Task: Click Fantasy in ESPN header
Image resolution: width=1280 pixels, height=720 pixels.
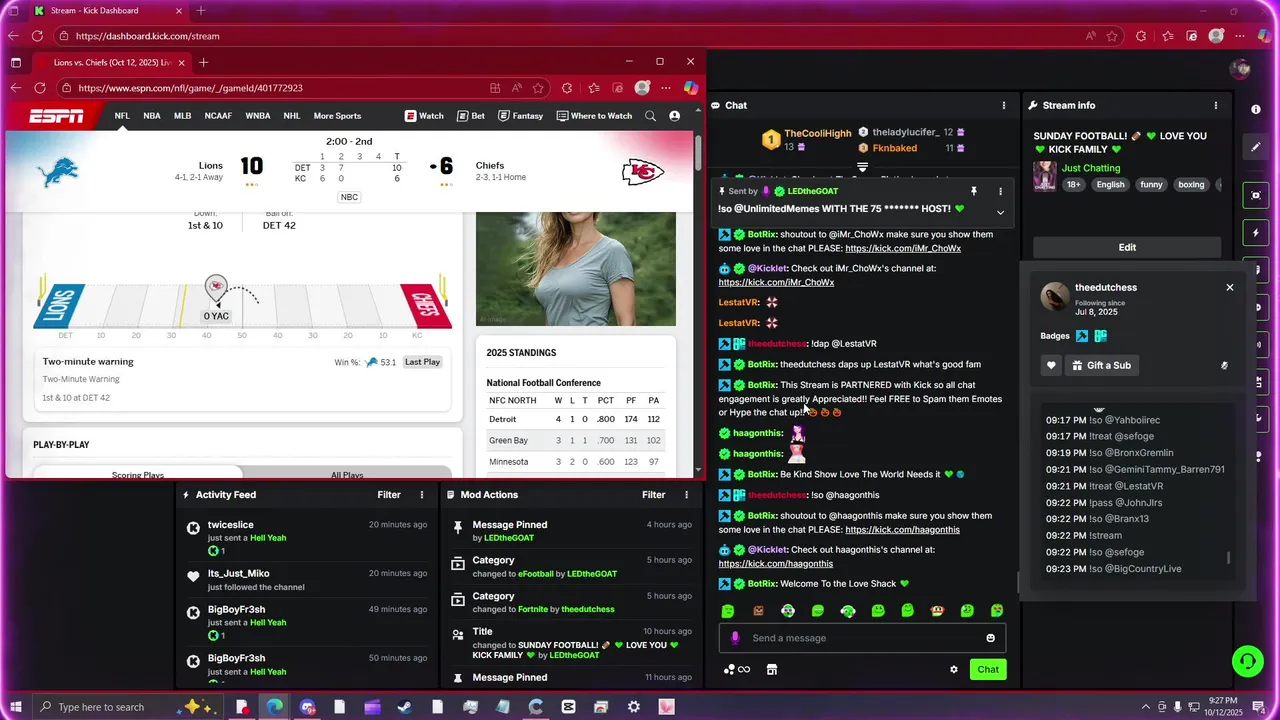Action: point(520,116)
